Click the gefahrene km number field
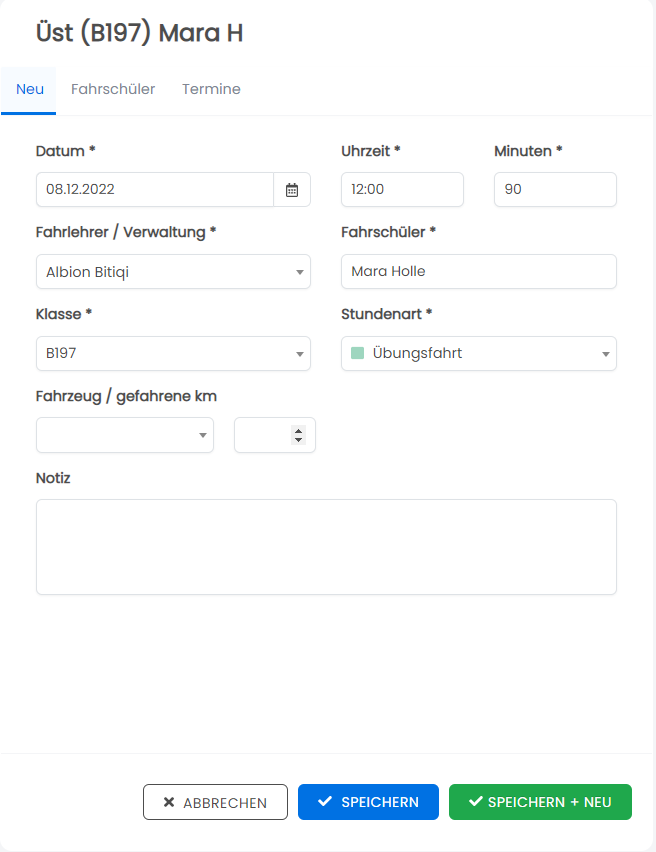656x852 pixels. (x=274, y=435)
